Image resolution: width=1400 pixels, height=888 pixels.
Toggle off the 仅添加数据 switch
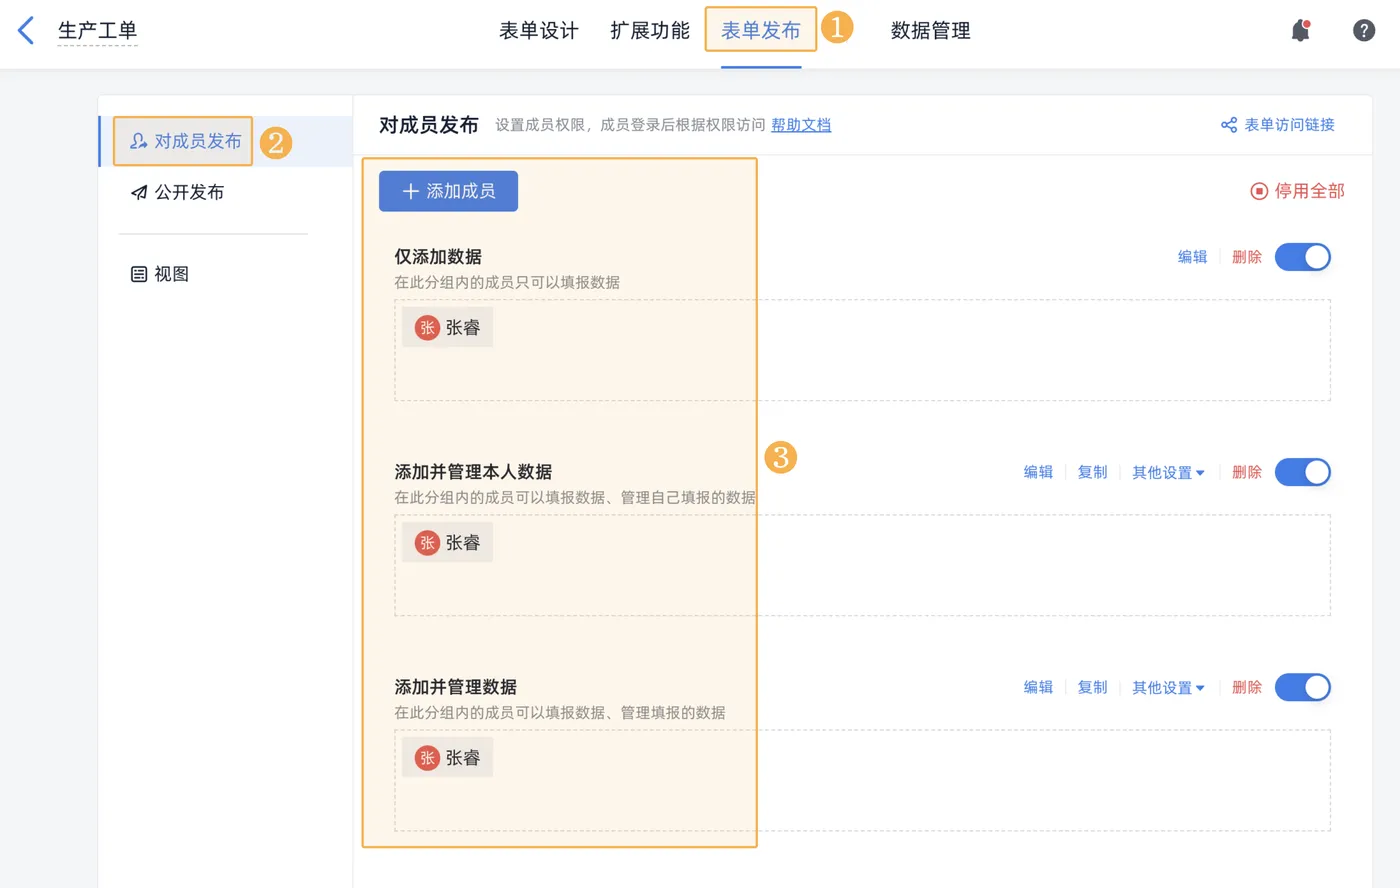pyautogui.click(x=1302, y=257)
